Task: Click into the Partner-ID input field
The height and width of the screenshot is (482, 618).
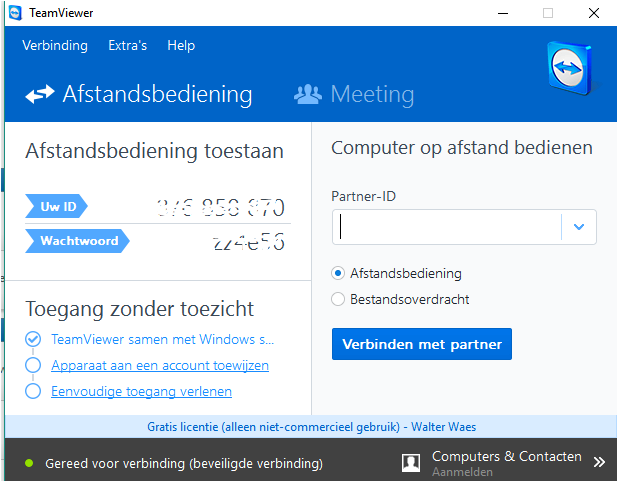Action: 447,227
